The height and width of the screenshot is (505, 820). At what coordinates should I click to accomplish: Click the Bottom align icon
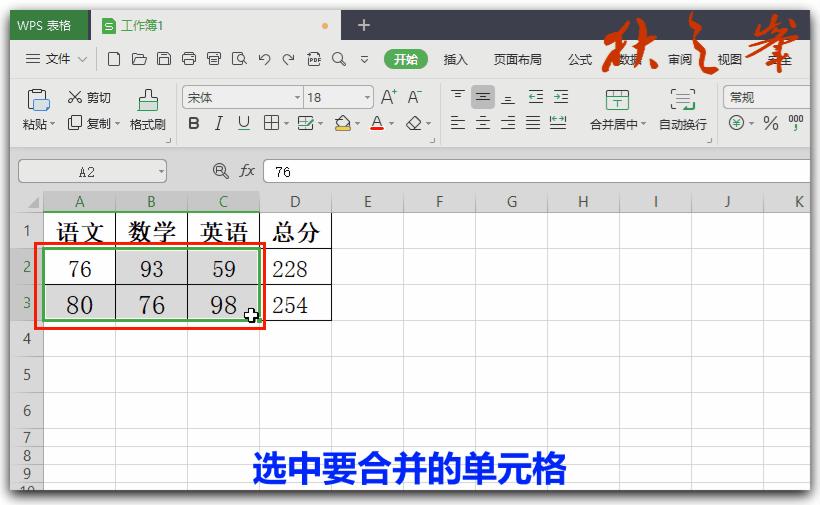point(508,97)
